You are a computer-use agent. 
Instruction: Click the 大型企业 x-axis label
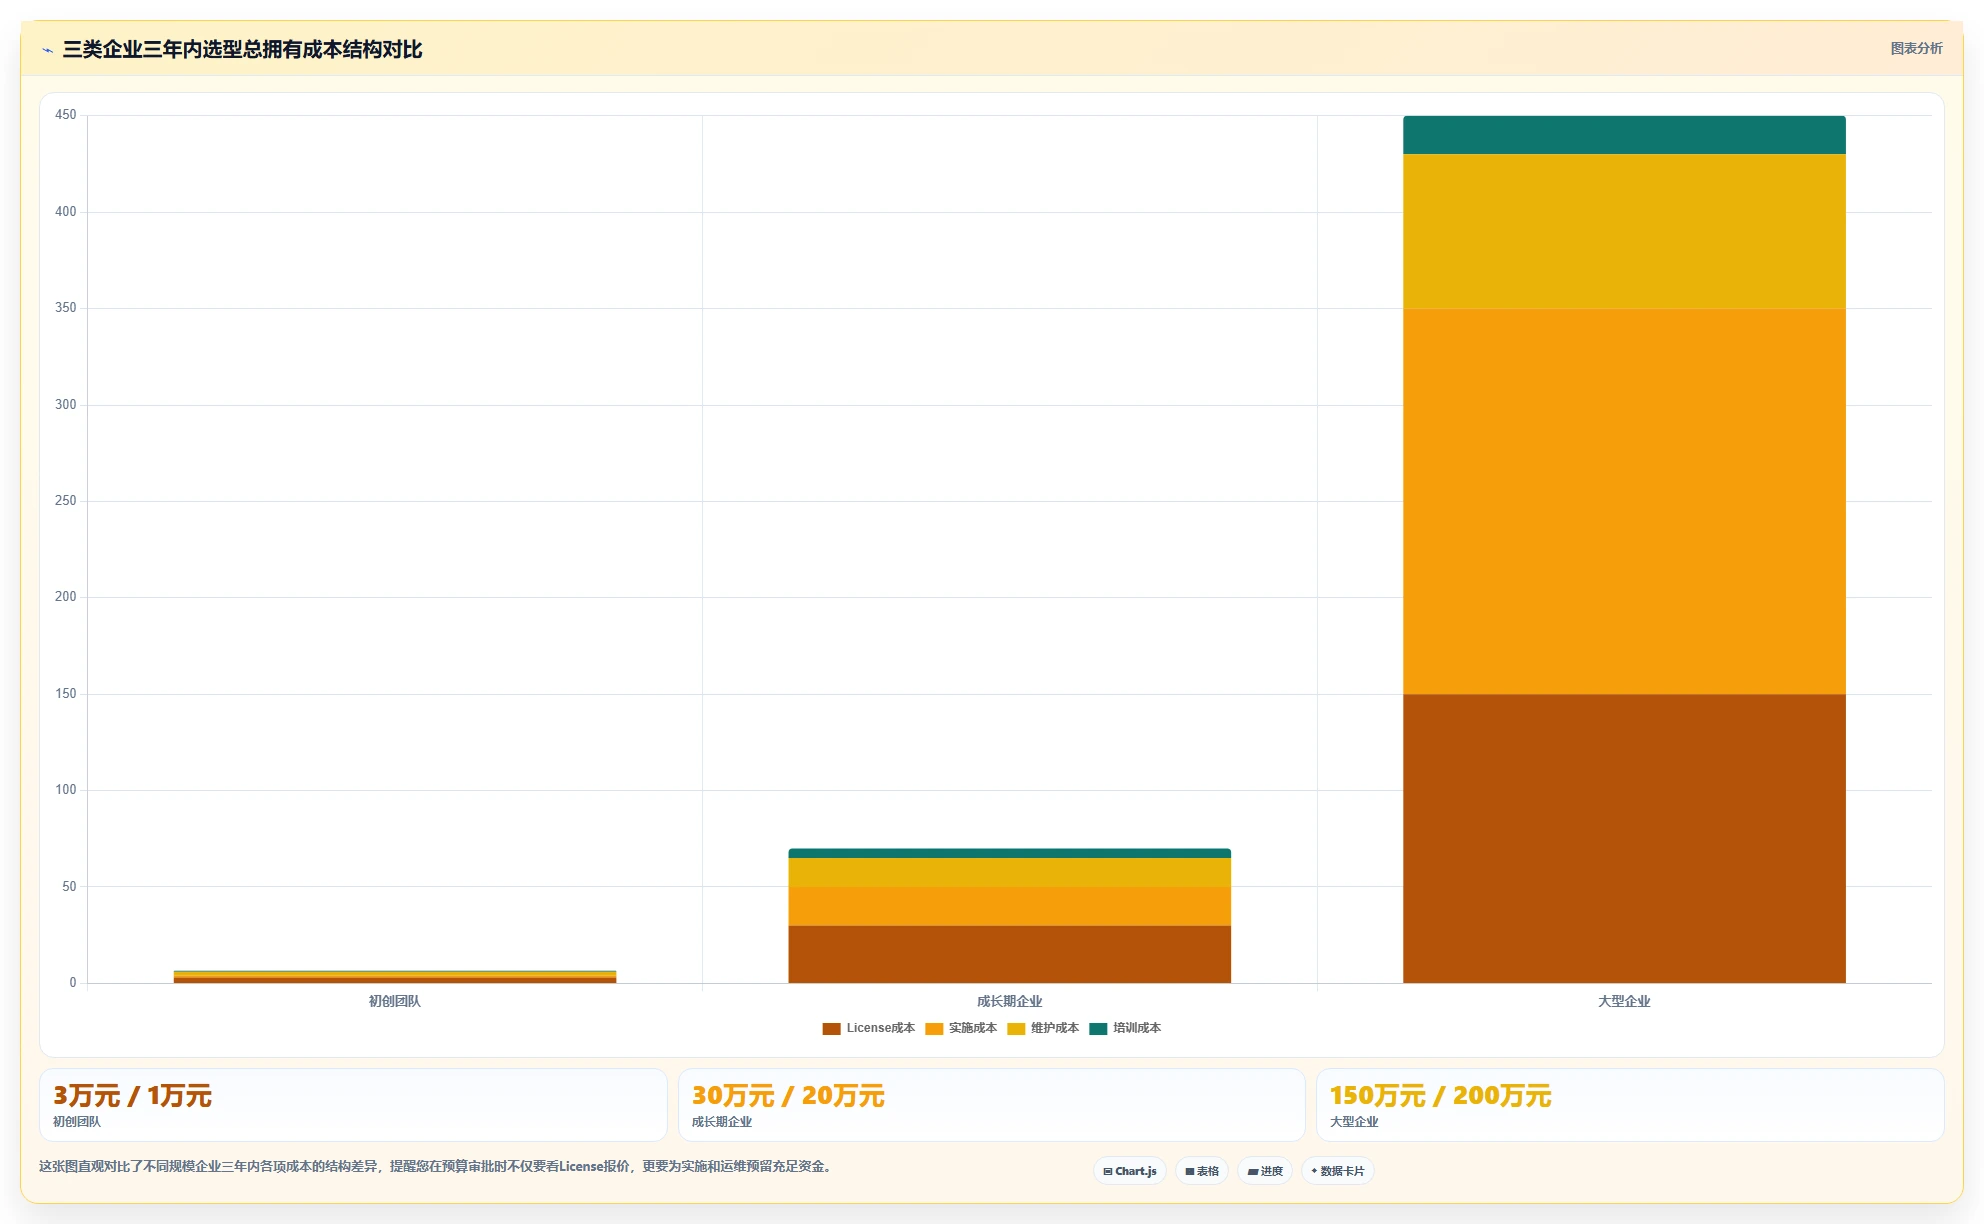1624,1001
